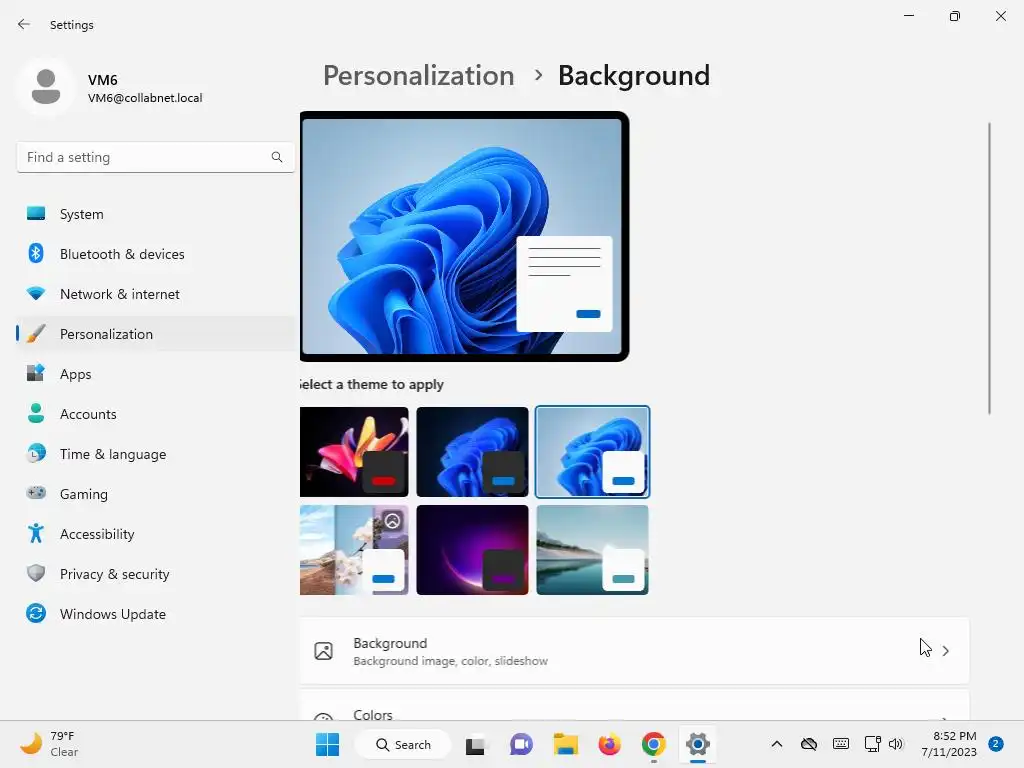Screen dimensions: 1024x768
Task: Click the Network wifi icon in the sidebar
Action: click(36, 293)
